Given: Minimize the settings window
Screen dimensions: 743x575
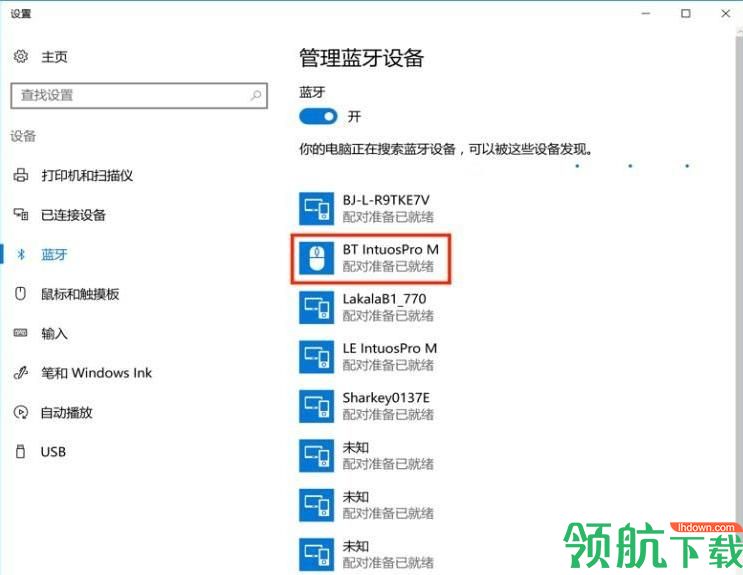Looking at the screenshot, I should coord(646,13).
